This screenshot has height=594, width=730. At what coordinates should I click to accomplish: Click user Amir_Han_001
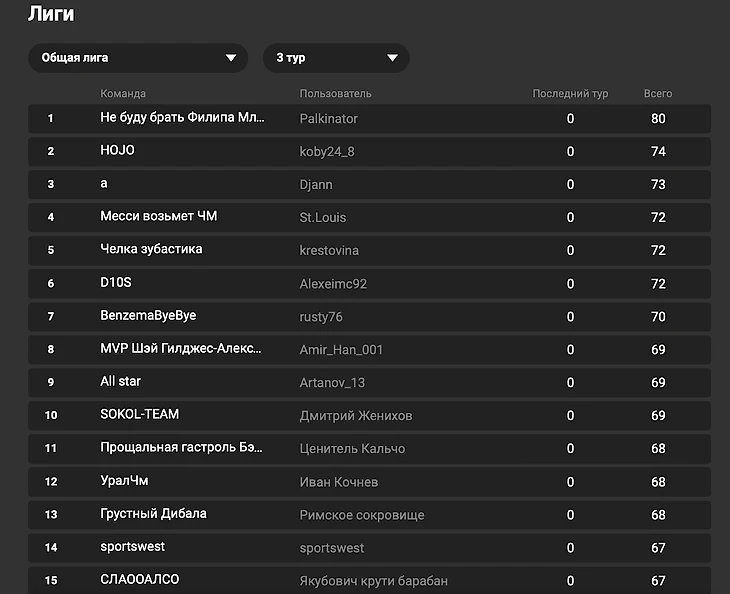pyautogui.click(x=341, y=349)
